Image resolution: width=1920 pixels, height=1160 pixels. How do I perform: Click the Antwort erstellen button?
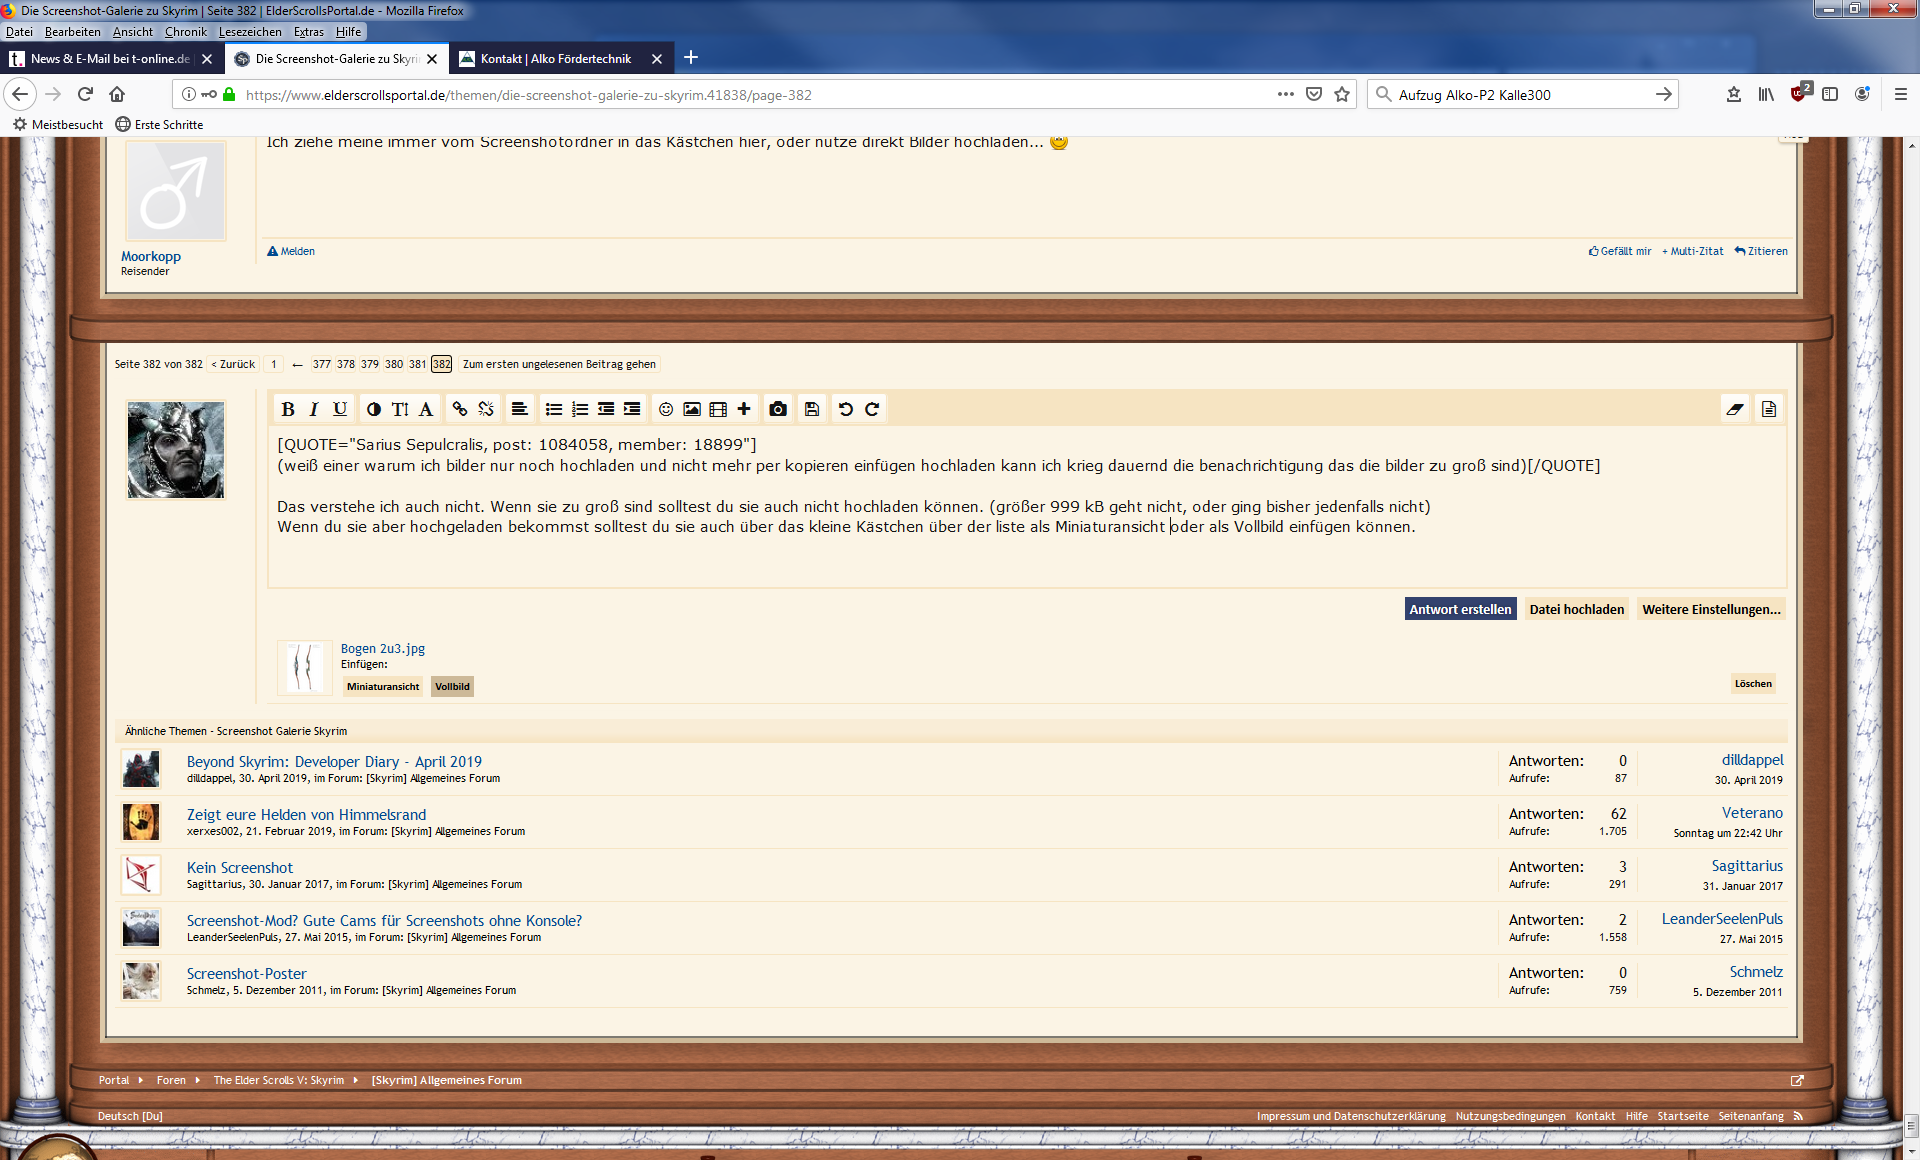coord(1460,609)
